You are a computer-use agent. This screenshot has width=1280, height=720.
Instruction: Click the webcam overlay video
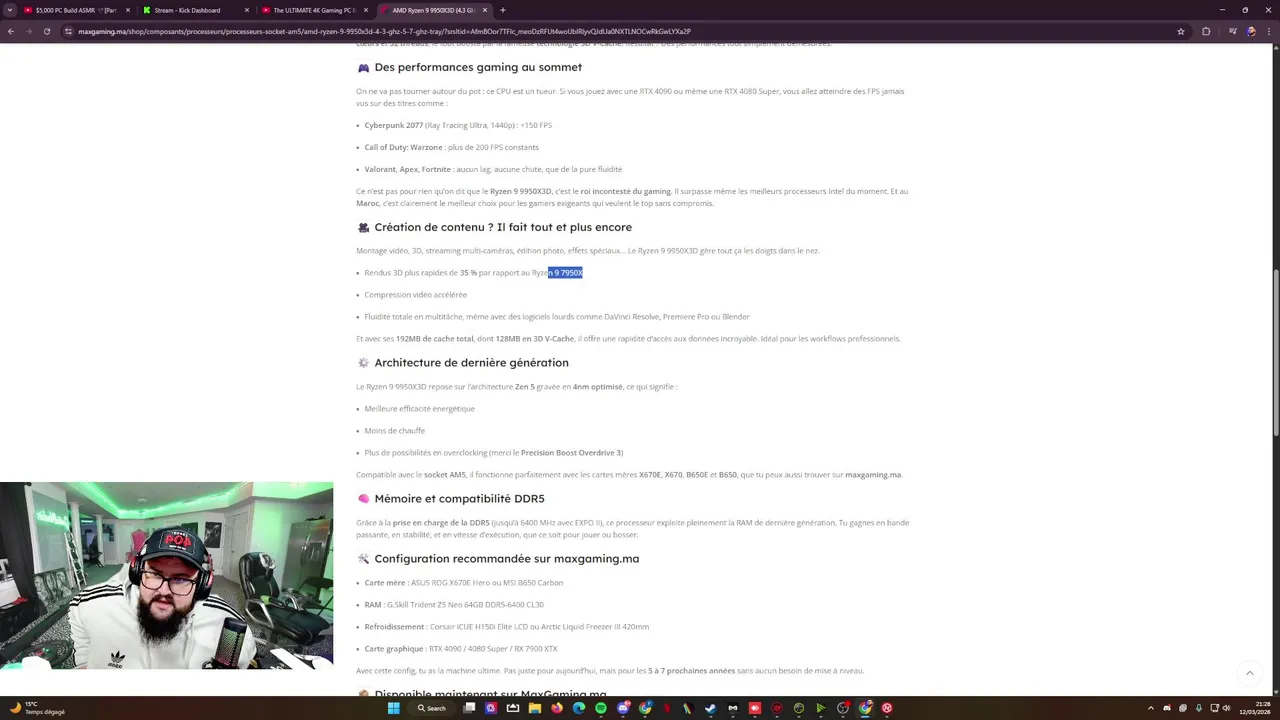pyautogui.click(x=166, y=575)
